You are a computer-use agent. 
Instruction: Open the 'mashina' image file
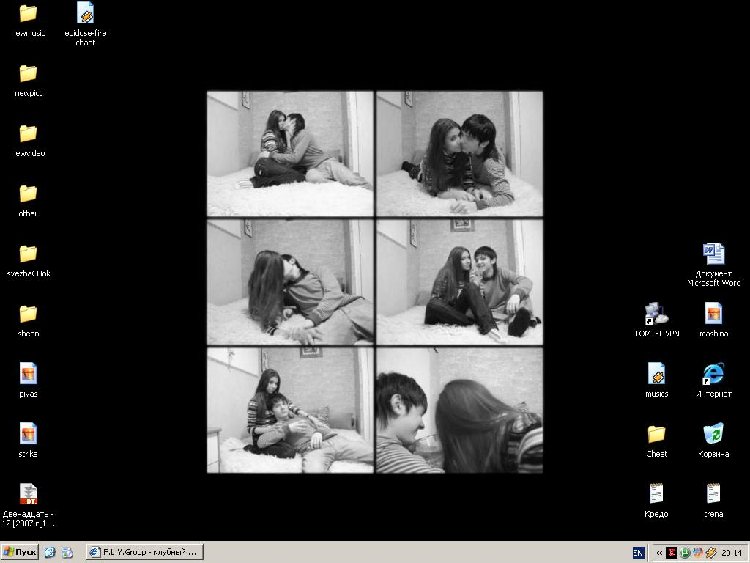713,314
